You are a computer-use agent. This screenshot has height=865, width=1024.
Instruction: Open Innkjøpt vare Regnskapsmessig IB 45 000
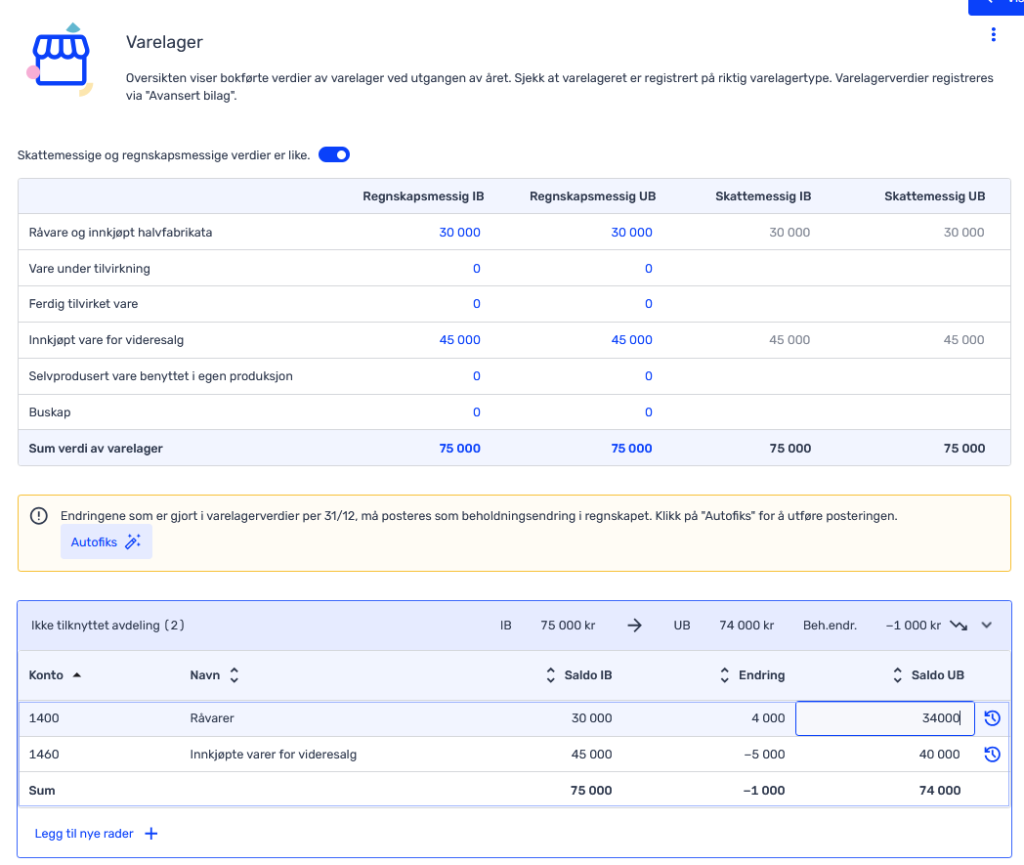point(459,339)
